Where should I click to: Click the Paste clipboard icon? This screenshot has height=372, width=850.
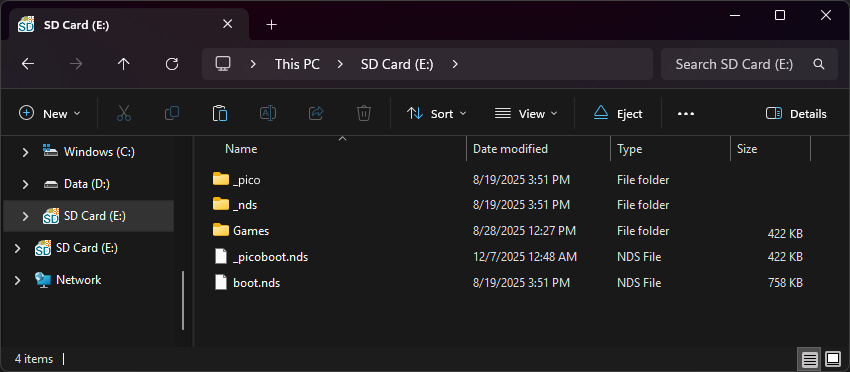pyautogui.click(x=220, y=113)
